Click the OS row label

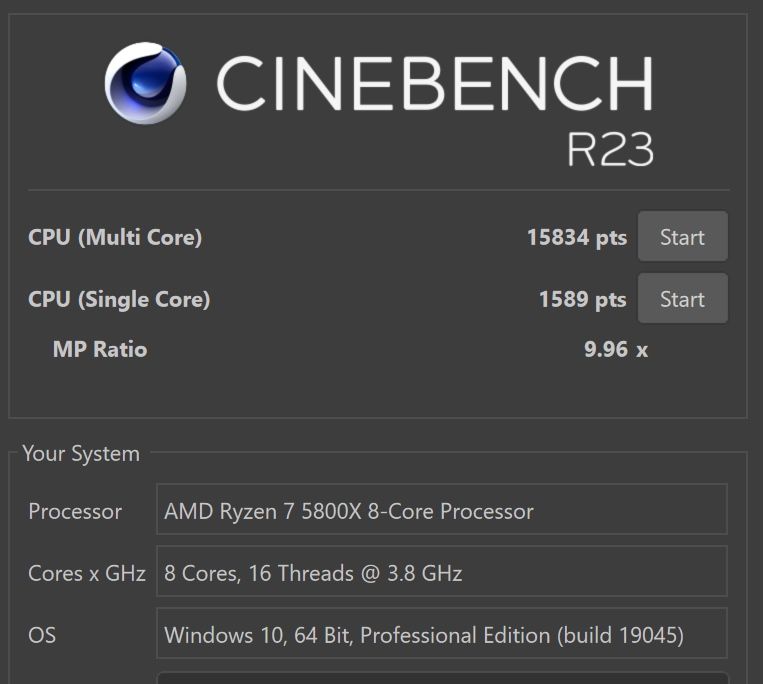point(42,635)
